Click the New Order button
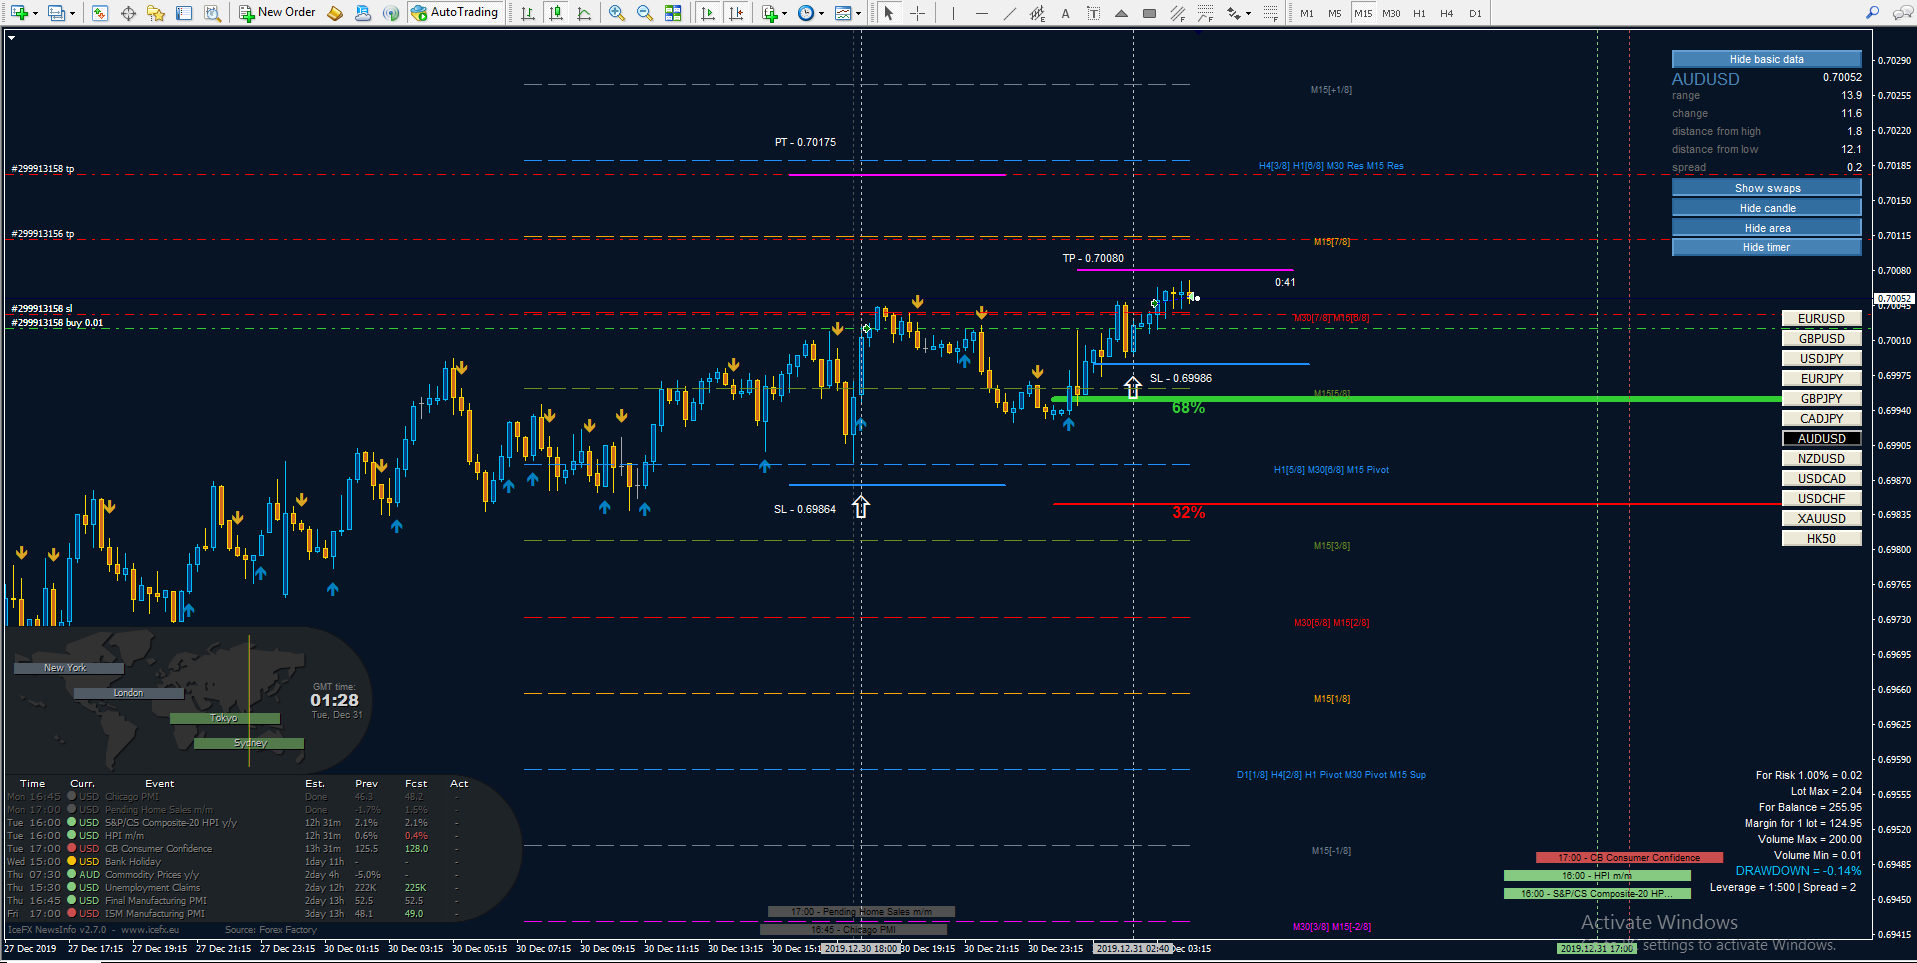Image resolution: width=1917 pixels, height=963 pixels. pos(277,13)
